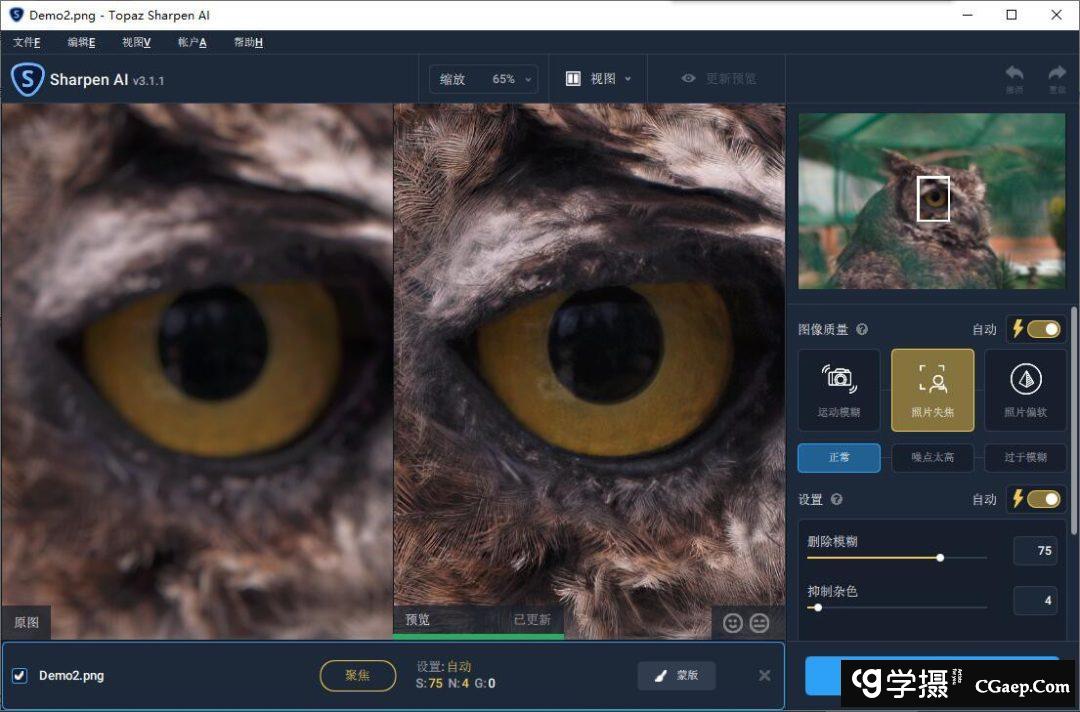Image resolution: width=1080 pixels, height=712 pixels.
Task: Click the redo arrow icon
Action: [x=1056, y=74]
